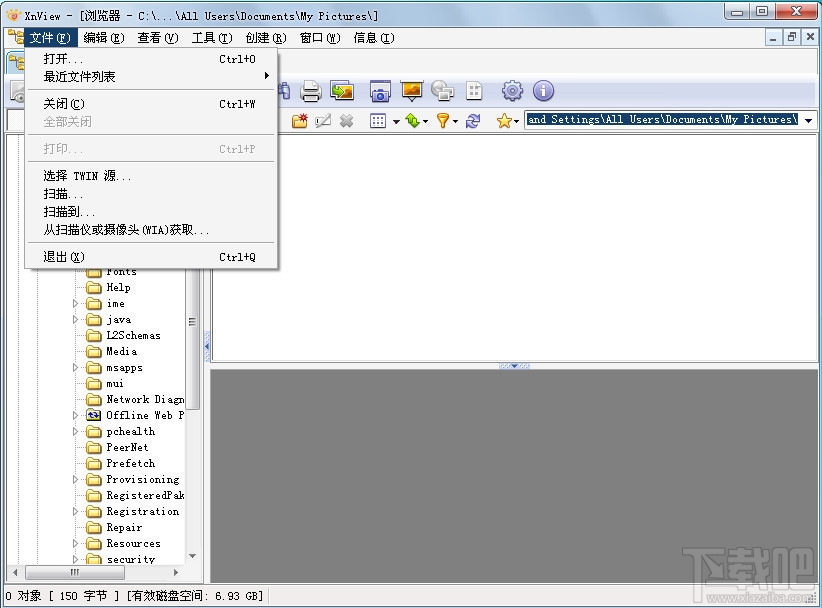This screenshot has width=822, height=608.
Task: Start slideshow using the green arrow image icon
Action: click(343, 91)
